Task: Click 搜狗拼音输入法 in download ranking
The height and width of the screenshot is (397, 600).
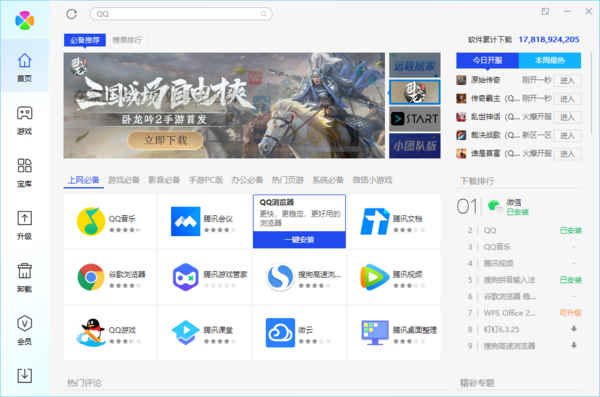Action: pos(509,280)
